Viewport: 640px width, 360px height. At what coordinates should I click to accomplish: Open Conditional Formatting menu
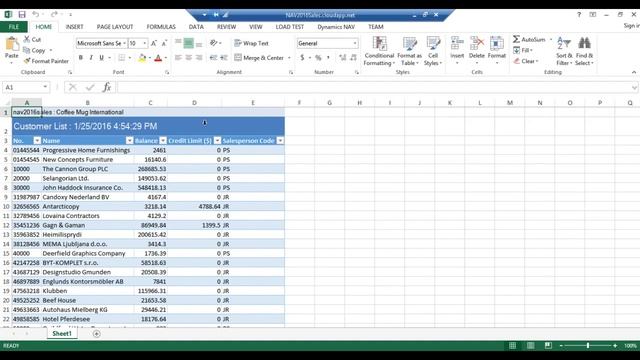click(x=379, y=51)
